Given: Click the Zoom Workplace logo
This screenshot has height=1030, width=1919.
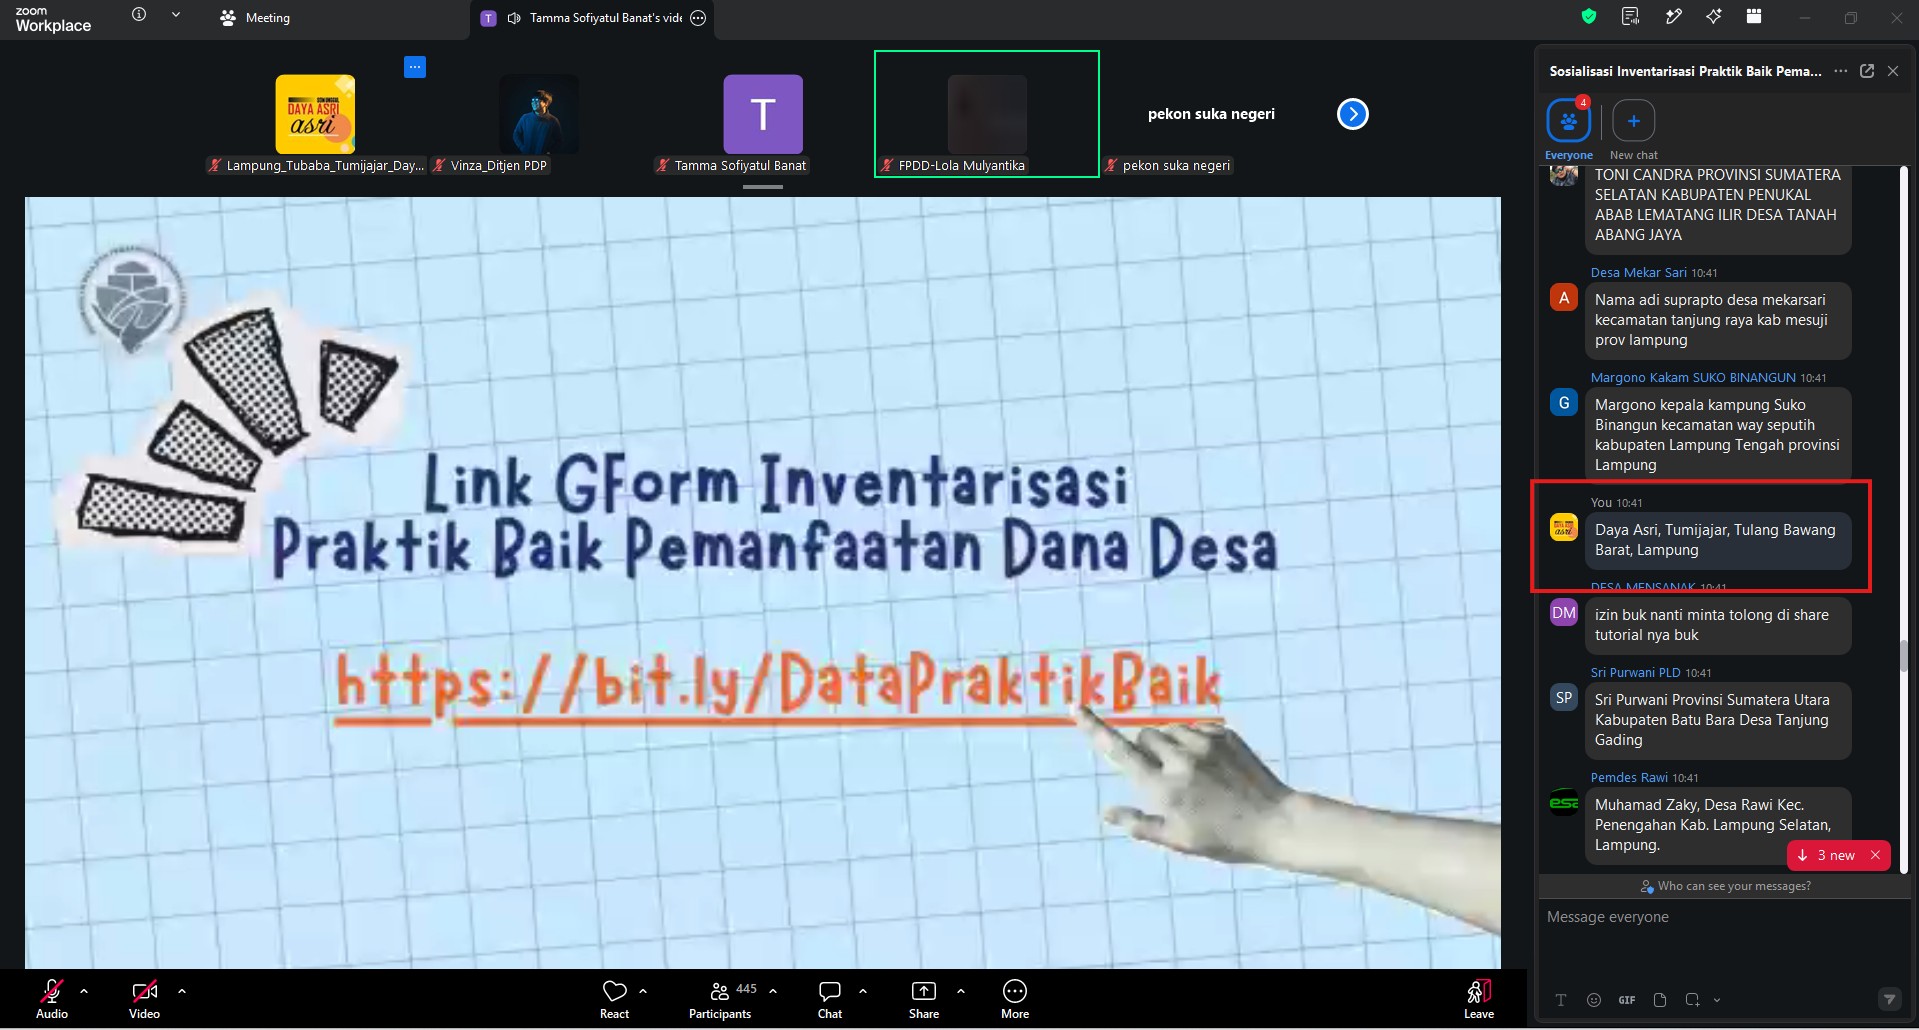Looking at the screenshot, I should (x=53, y=19).
